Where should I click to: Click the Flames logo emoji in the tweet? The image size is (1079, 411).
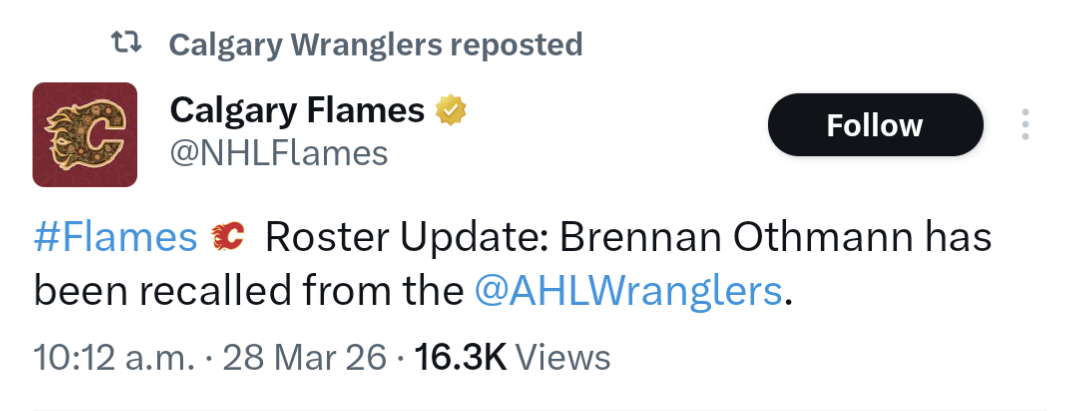pyautogui.click(x=229, y=238)
